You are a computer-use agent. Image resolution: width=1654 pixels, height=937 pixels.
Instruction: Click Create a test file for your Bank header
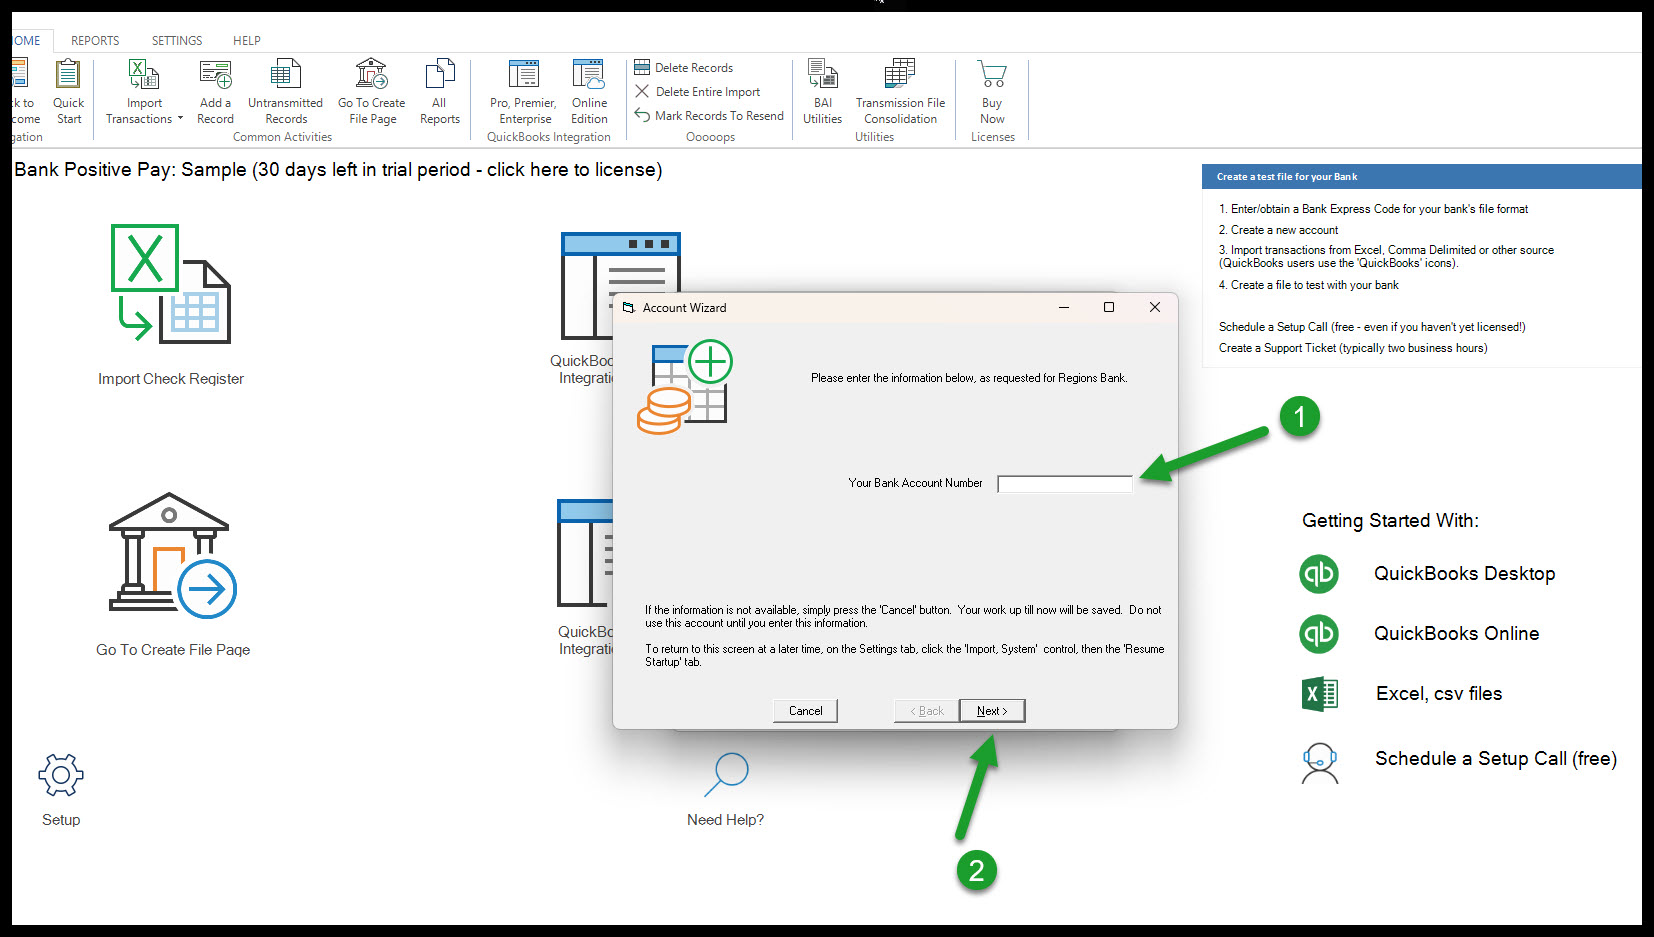coord(1286,177)
